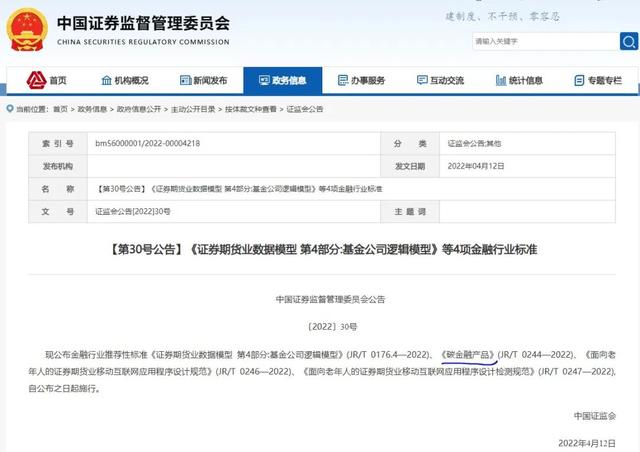Click the 机构概况 building icon
The width and height of the screenshot is (640, 452).
(x=106, y=80)
